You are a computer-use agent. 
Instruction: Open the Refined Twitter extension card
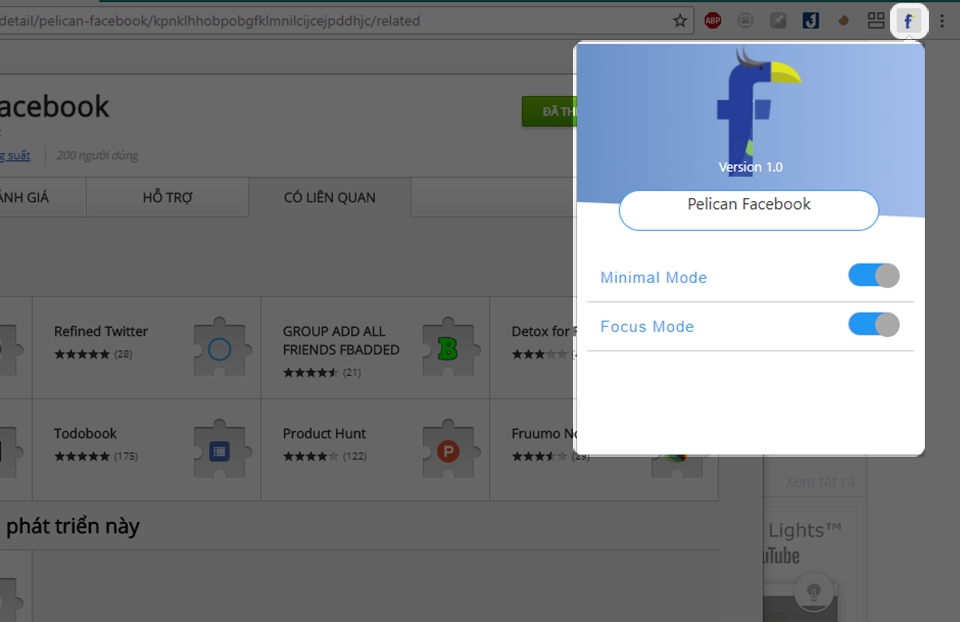tap(146, 348)
